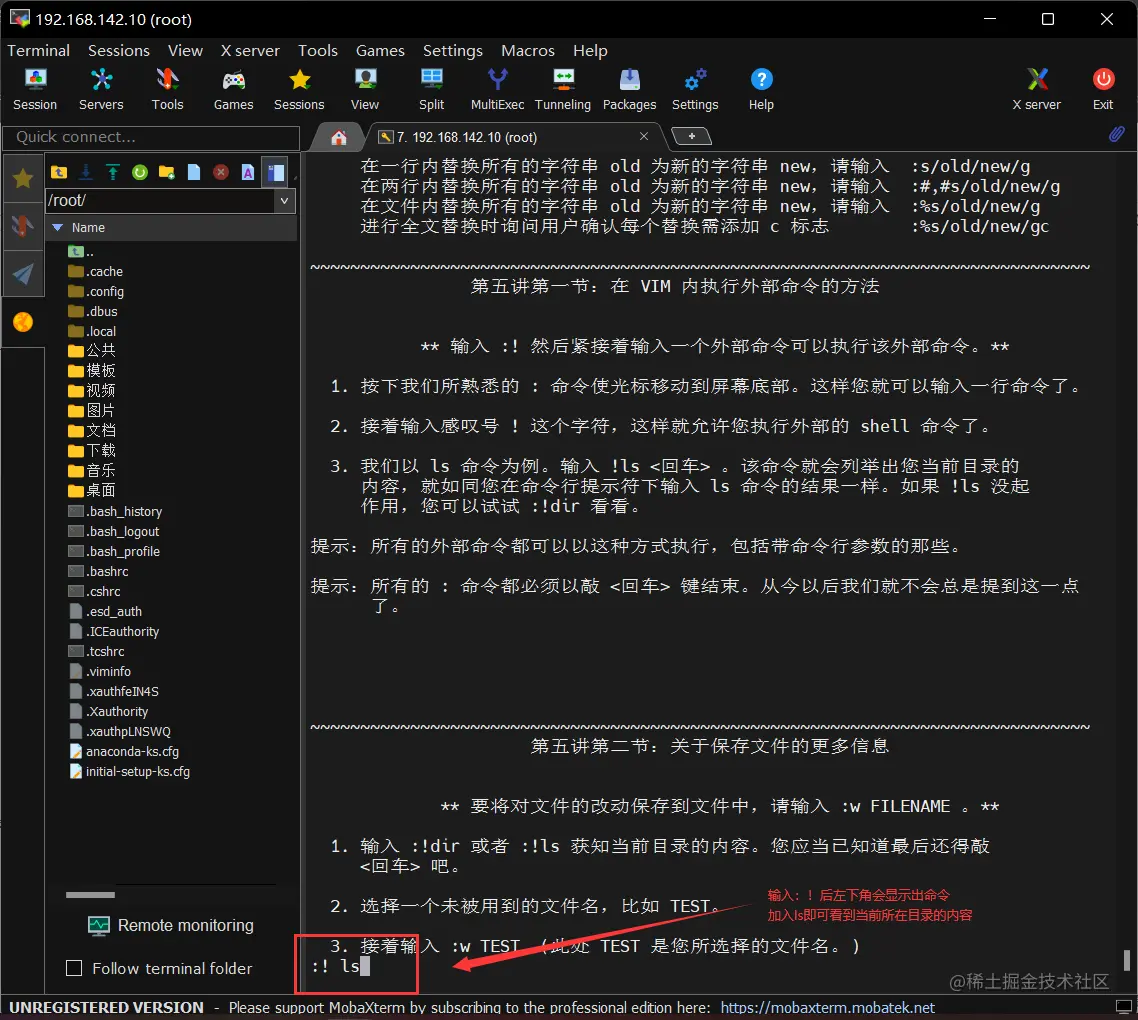Close the 192.168.142.10 (root) tab
The height and width of the screenshot is (1020, 1138).
(644, 136)
